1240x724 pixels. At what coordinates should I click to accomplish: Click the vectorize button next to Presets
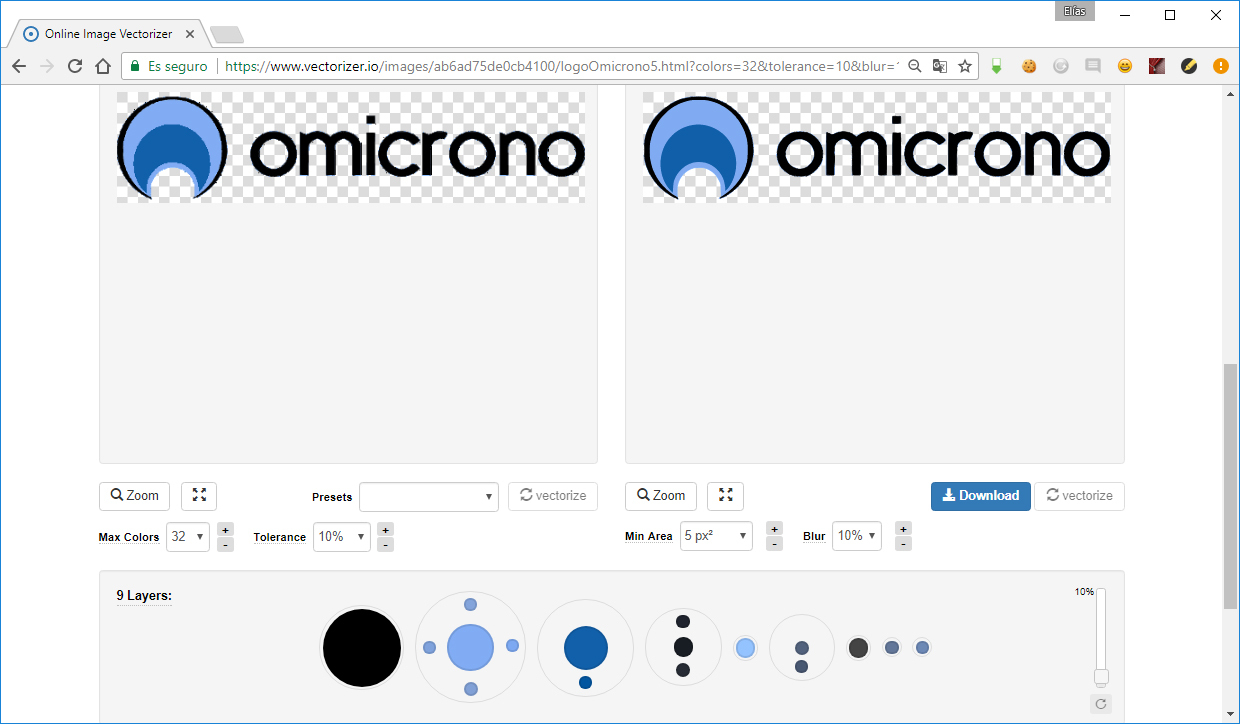pyautogui.click(x=553, y=496)
